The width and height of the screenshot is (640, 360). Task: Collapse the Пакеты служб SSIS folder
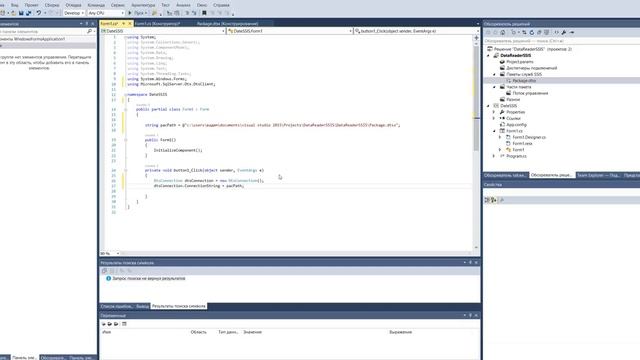tap(494, 74)
